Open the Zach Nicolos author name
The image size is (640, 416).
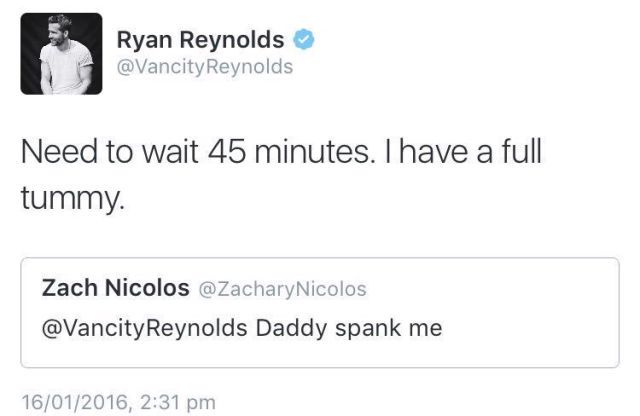116,288
